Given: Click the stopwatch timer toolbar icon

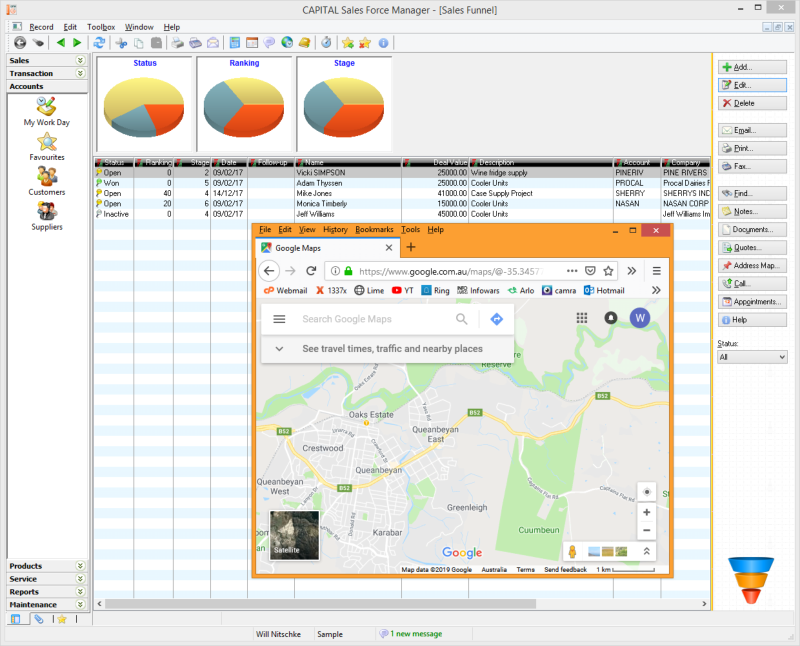Looking at the screenshot, I should 327,43.
